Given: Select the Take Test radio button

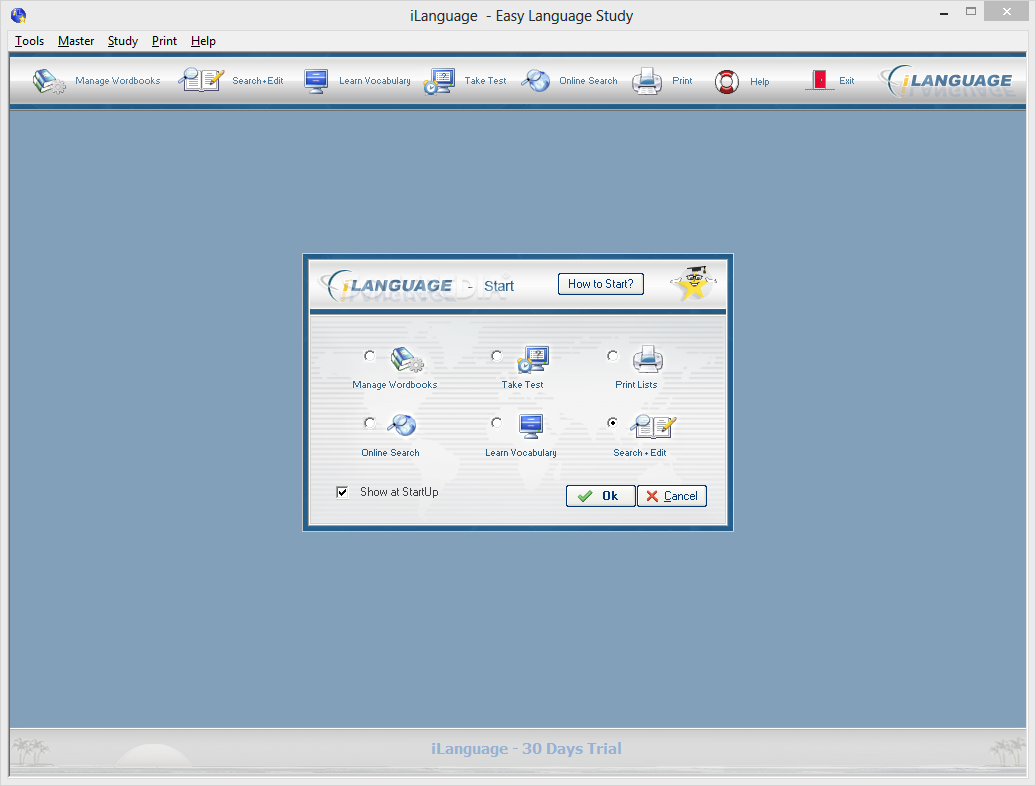Looking at the screenshot, I should tap(497, 356).
